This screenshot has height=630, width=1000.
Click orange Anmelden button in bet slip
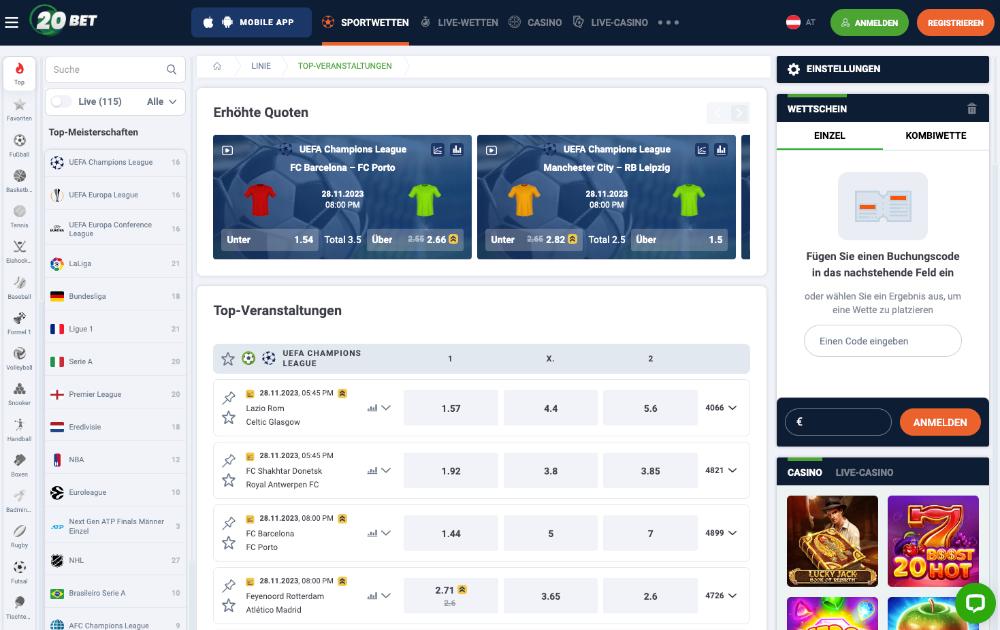pyautogui.click(x=940, y=422)
